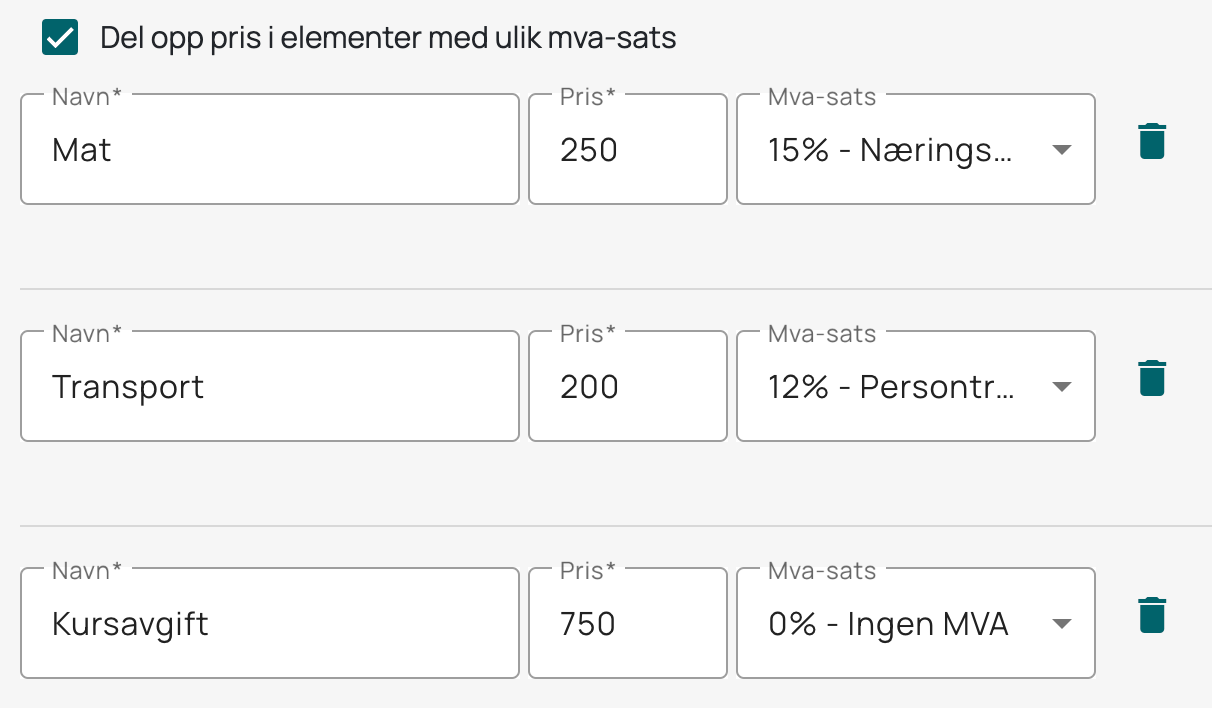This screenshot has height=708, width=1212.
Task: Click the Navn field containing Transport
Action: pyautogui.click(x=270, y=386)
